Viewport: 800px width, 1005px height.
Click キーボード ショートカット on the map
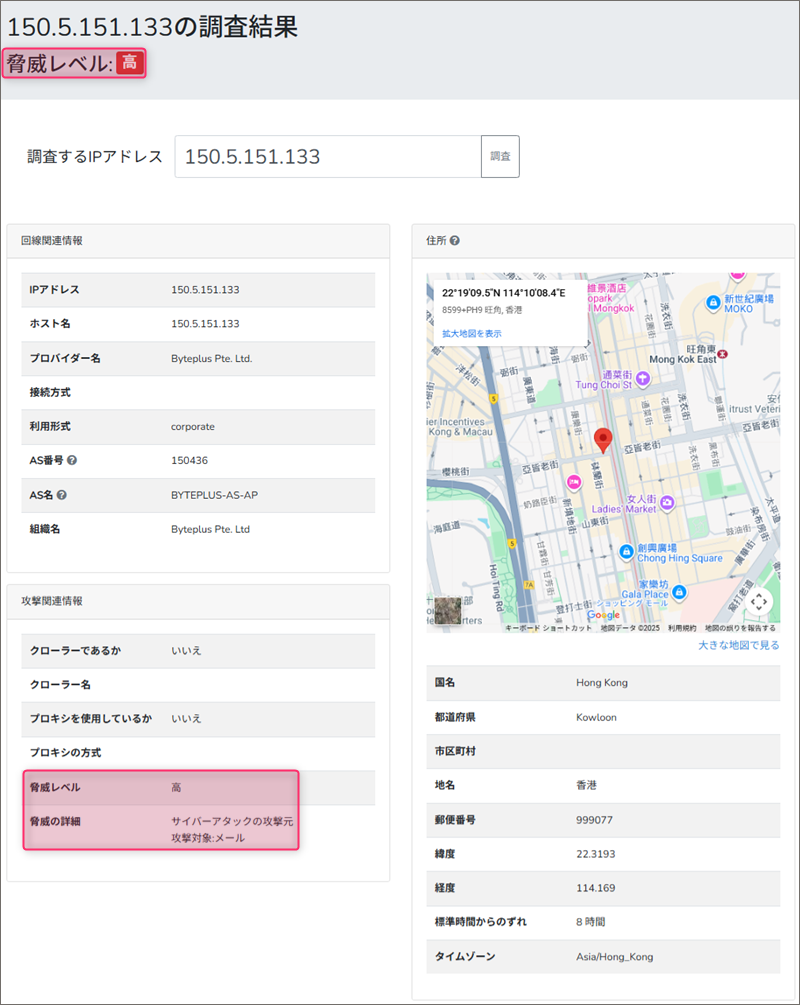(549, 628)
